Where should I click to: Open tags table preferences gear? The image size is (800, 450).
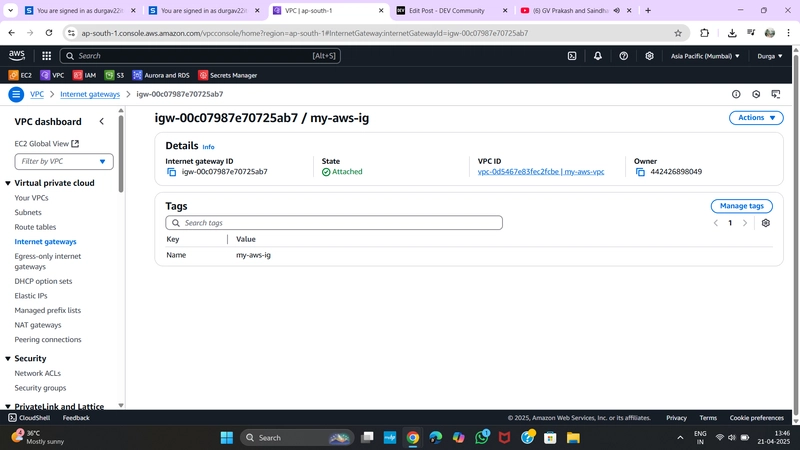(x=765, y=223)
